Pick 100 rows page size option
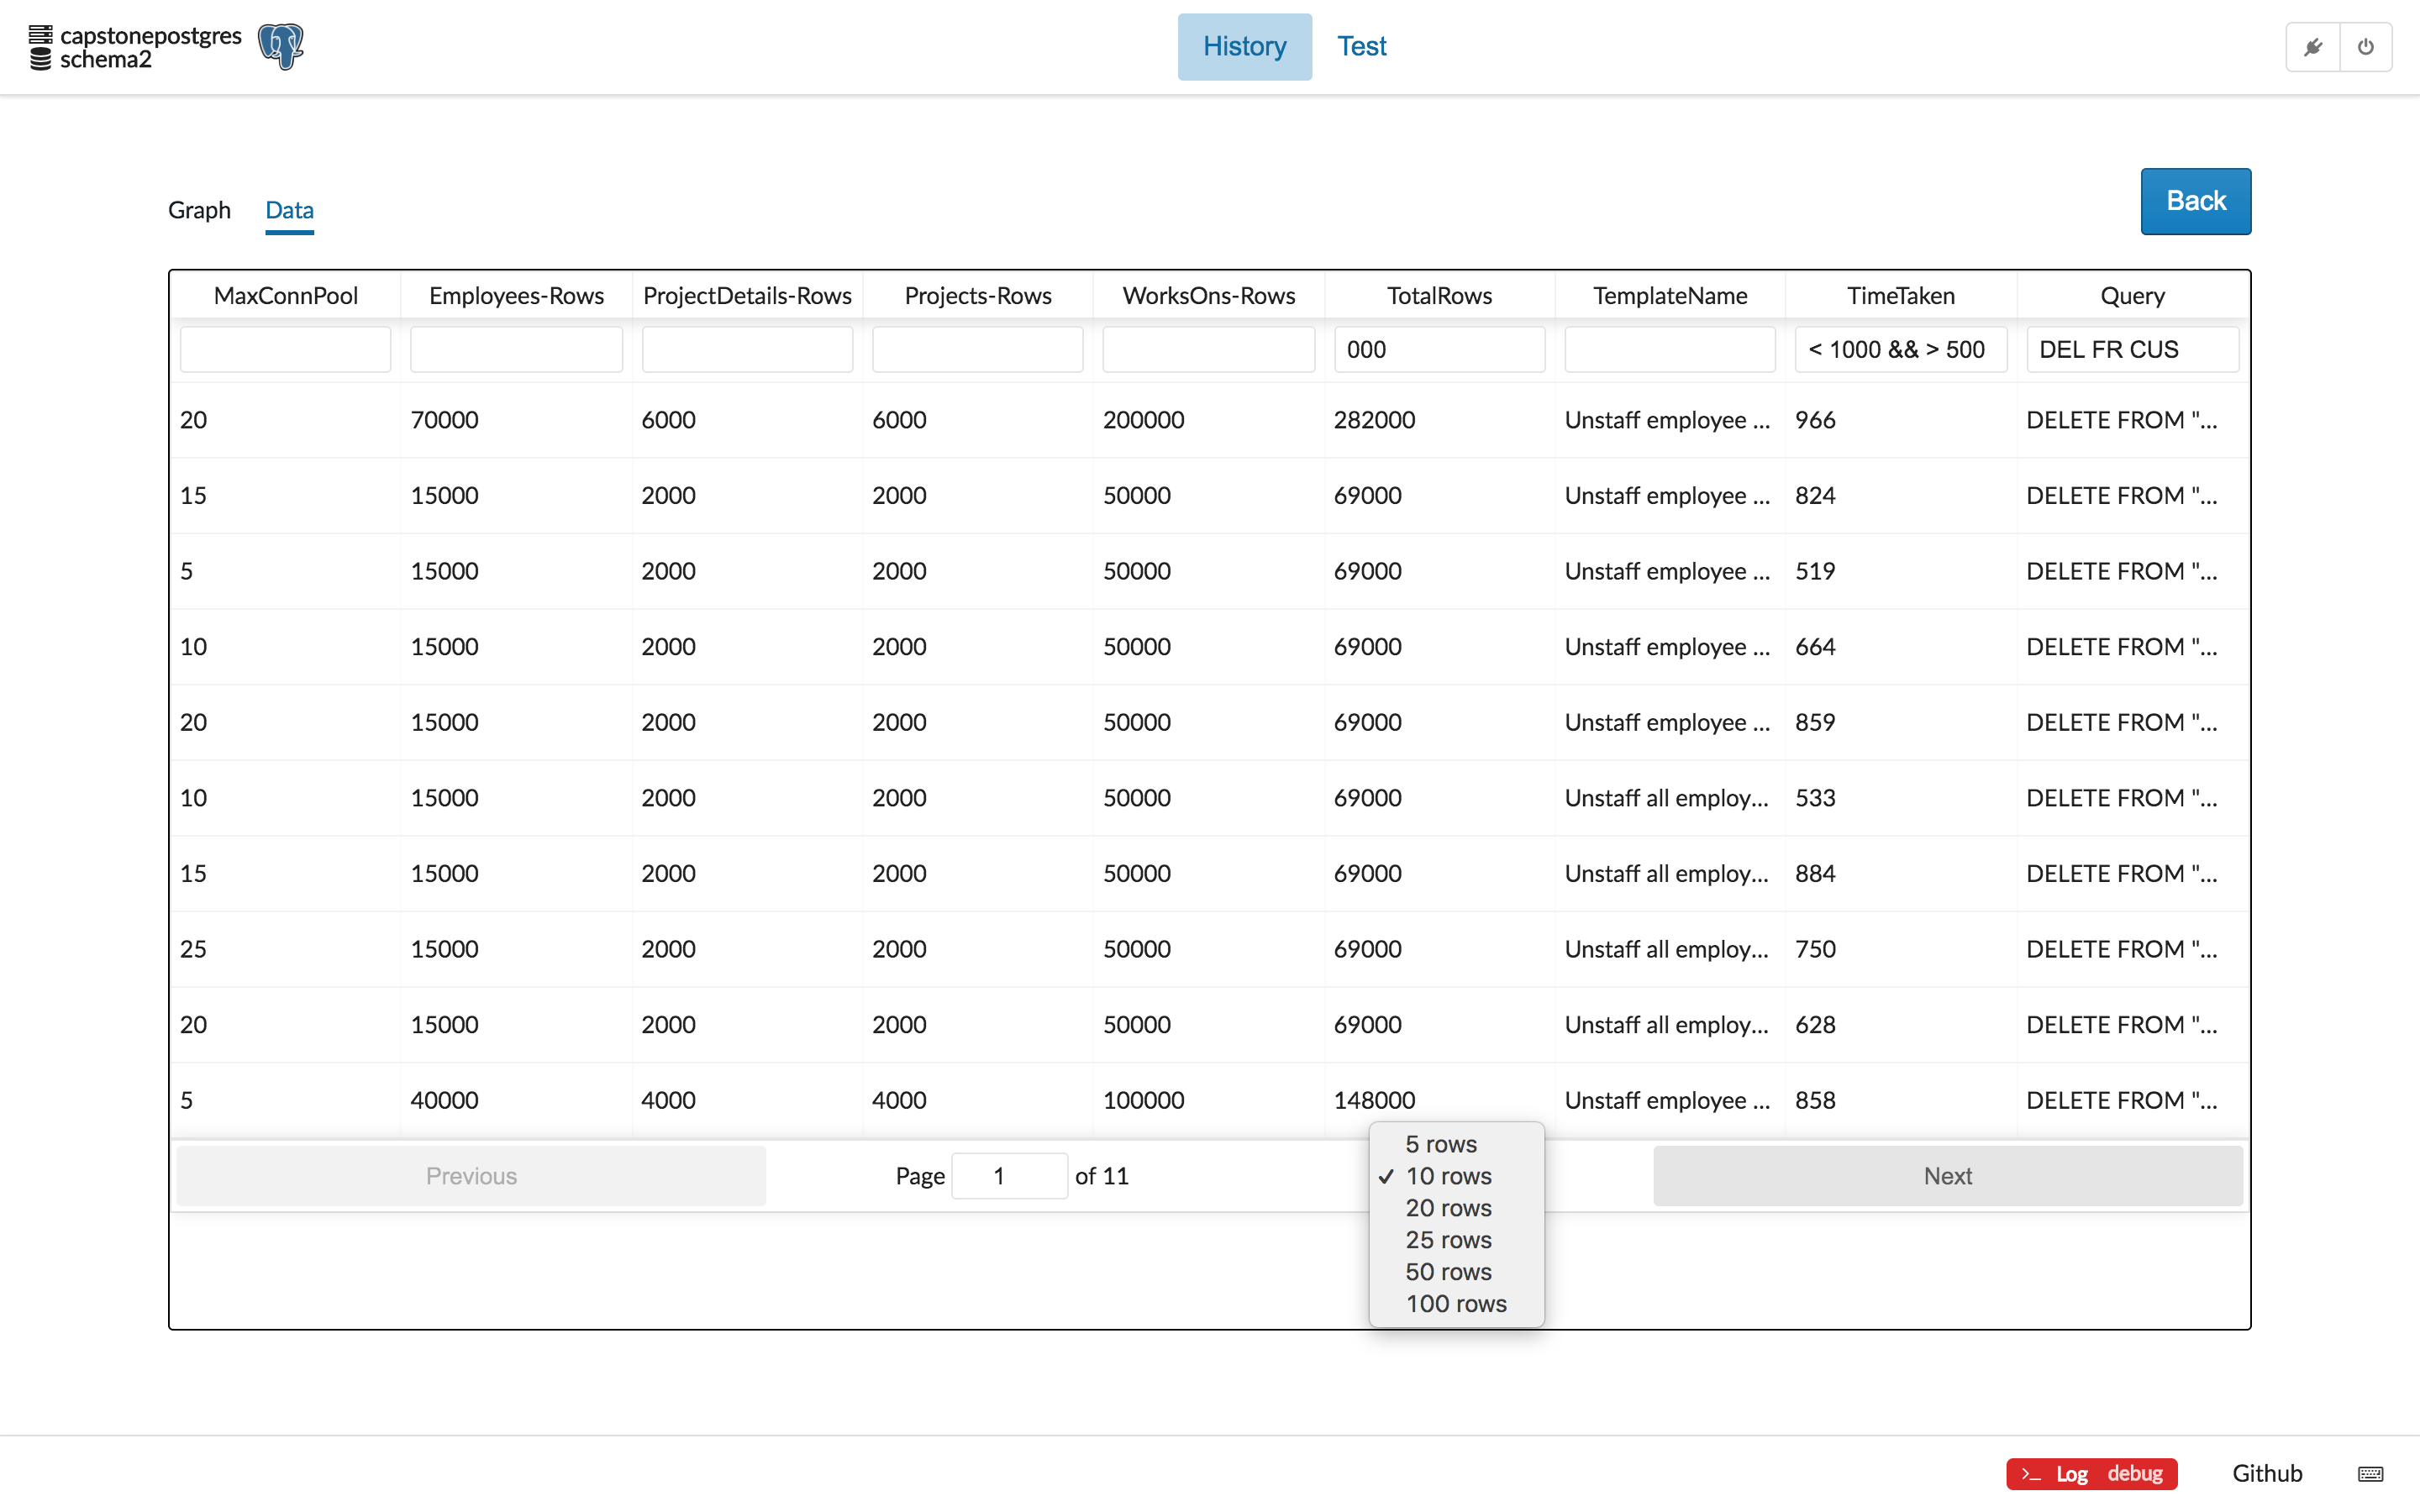Image resolution: width=2420 pixels, height=1512 pixels. (1455, 1303)
